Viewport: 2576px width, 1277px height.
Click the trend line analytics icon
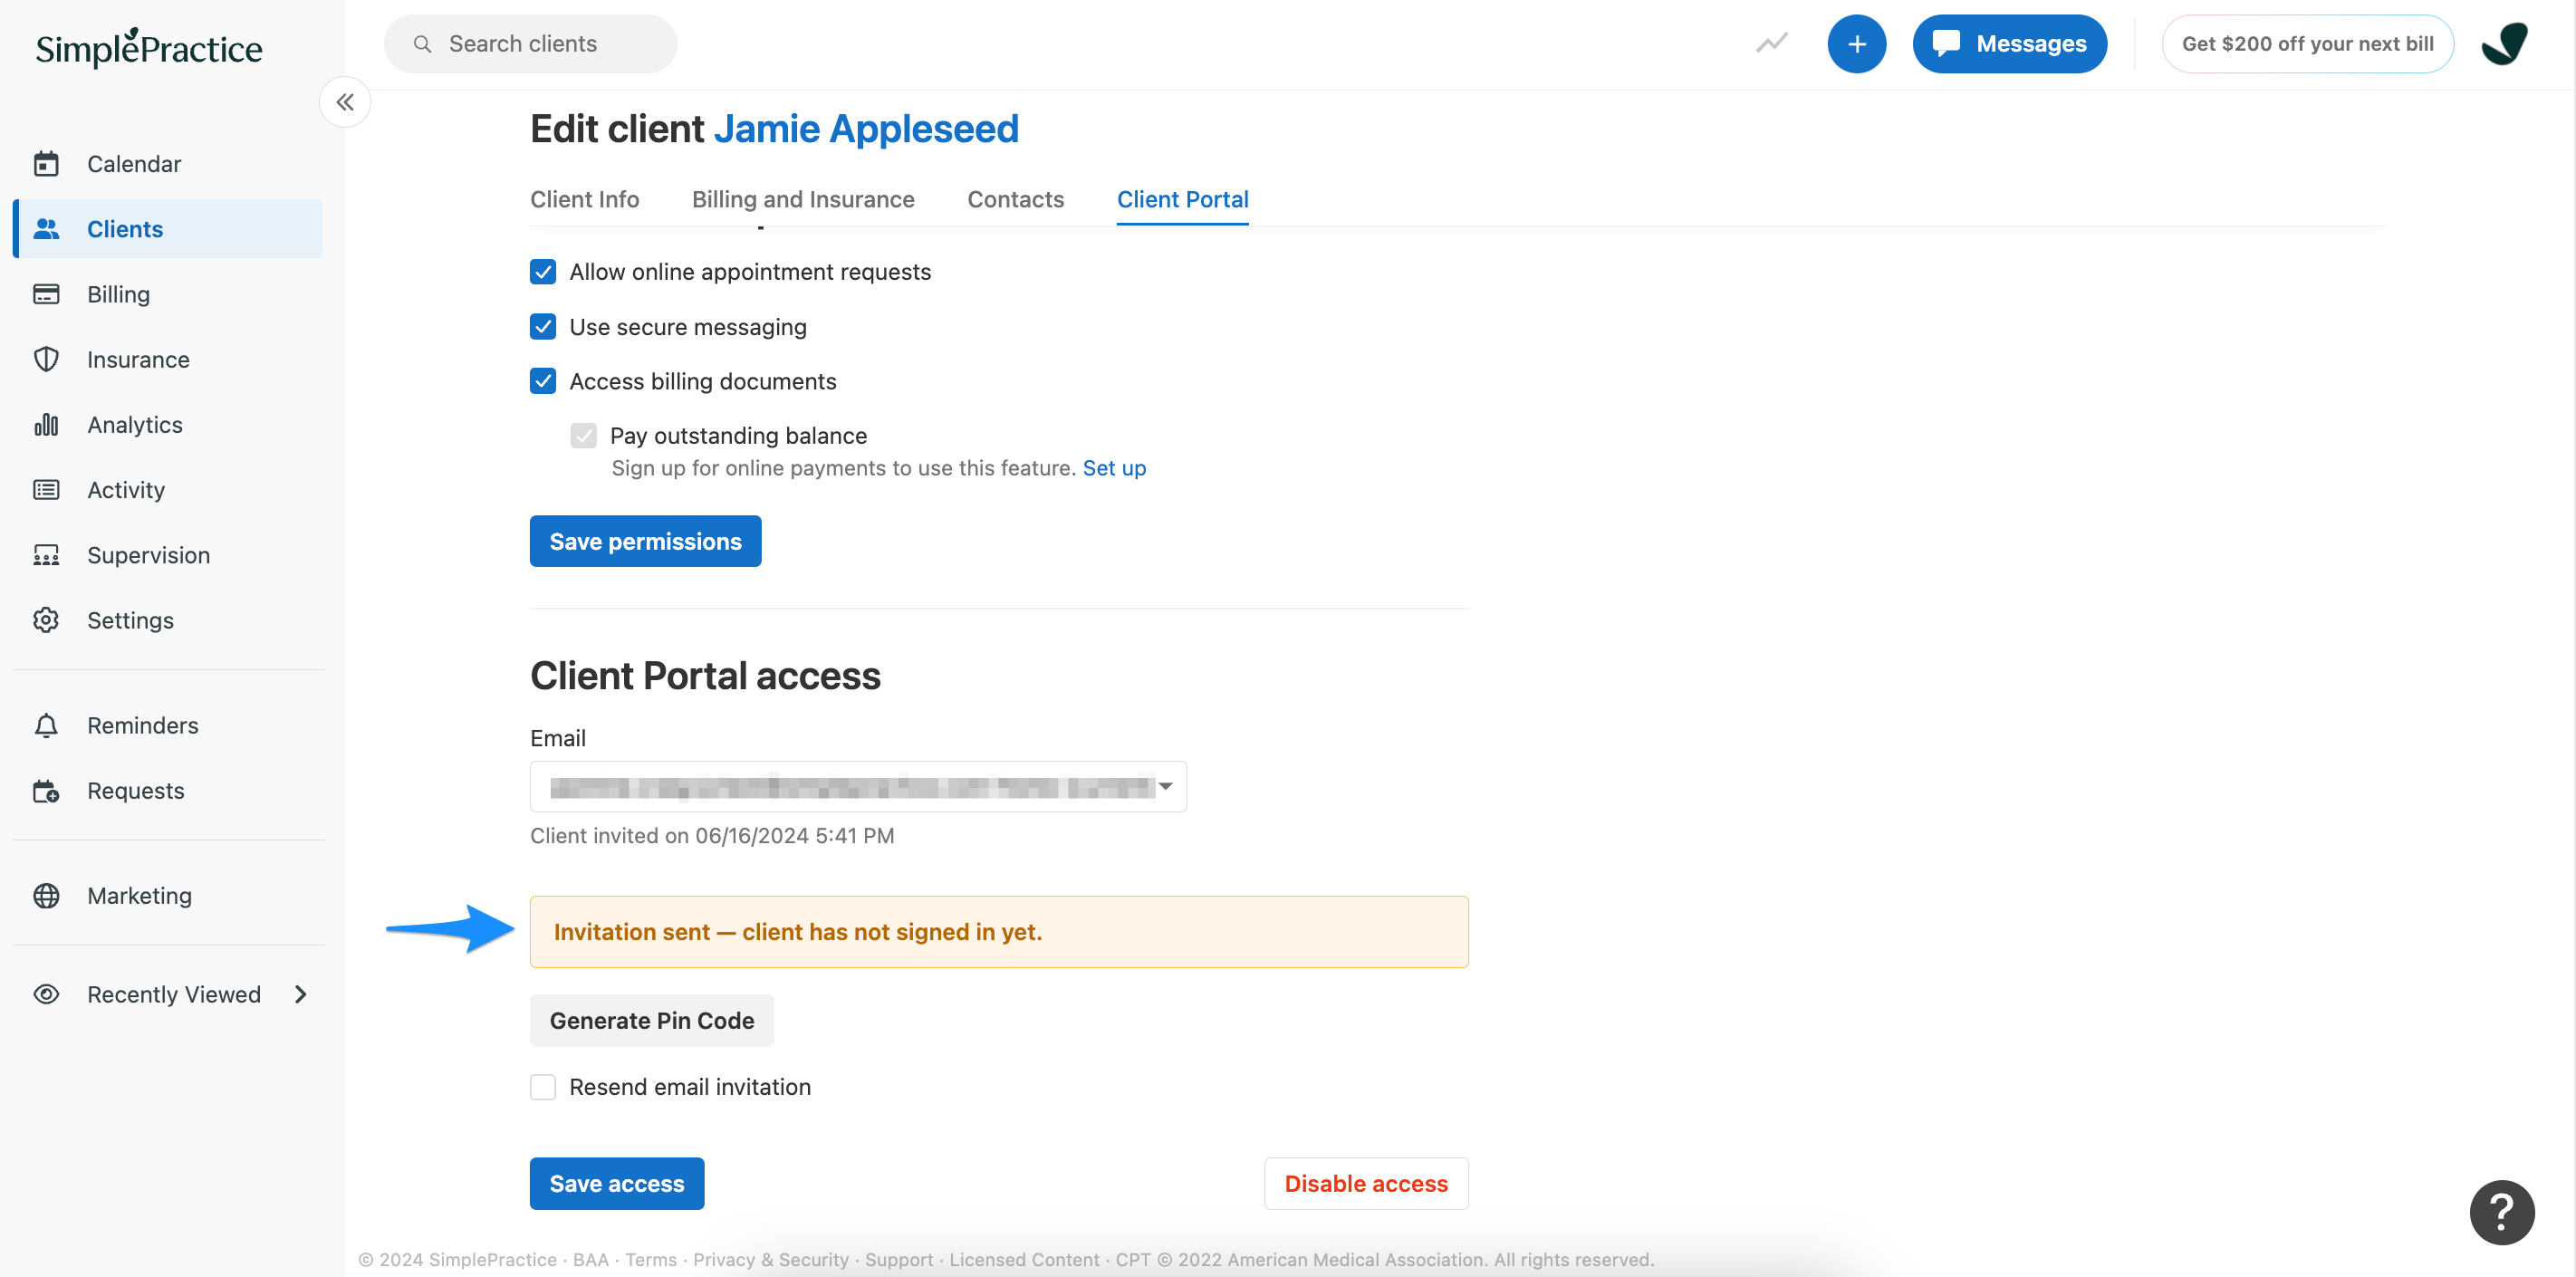coord(1771,43)
